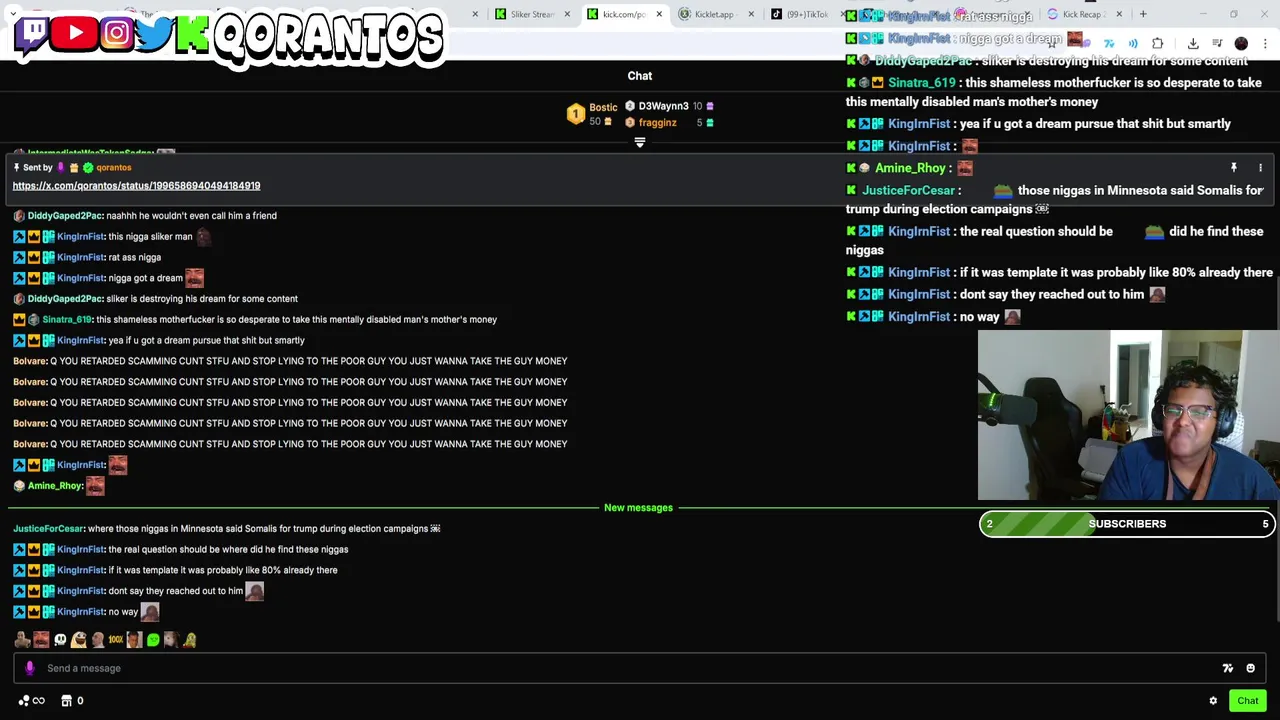Screen dimensions: 1280x720
Task: Insert the yellow duck-like emote
Action: 190,640
